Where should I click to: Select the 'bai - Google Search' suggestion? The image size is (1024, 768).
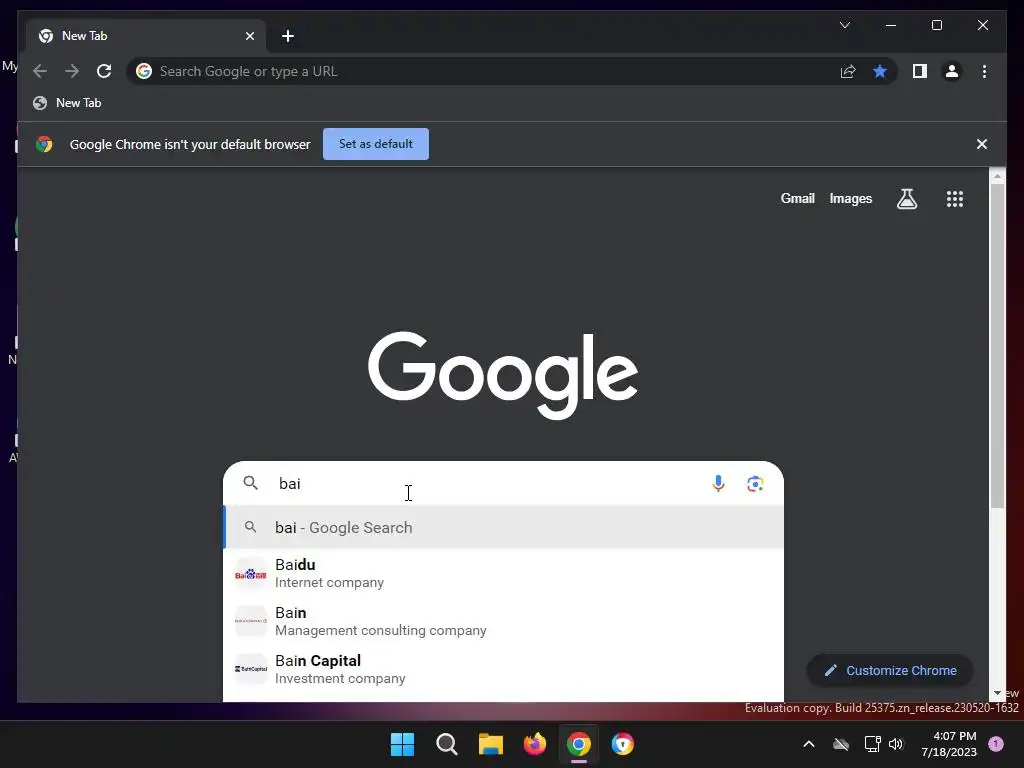click(503, 527)
